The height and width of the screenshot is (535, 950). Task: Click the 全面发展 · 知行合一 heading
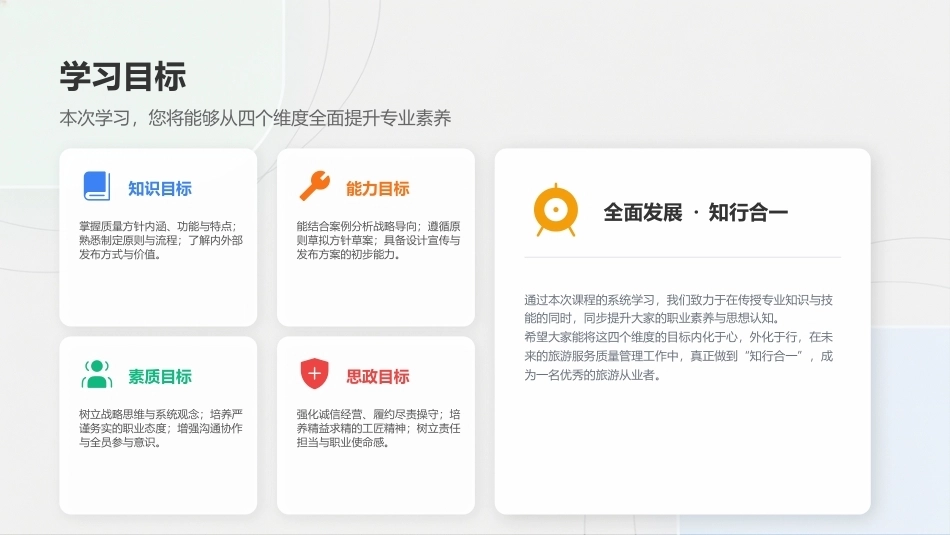[x=696, y=213]
